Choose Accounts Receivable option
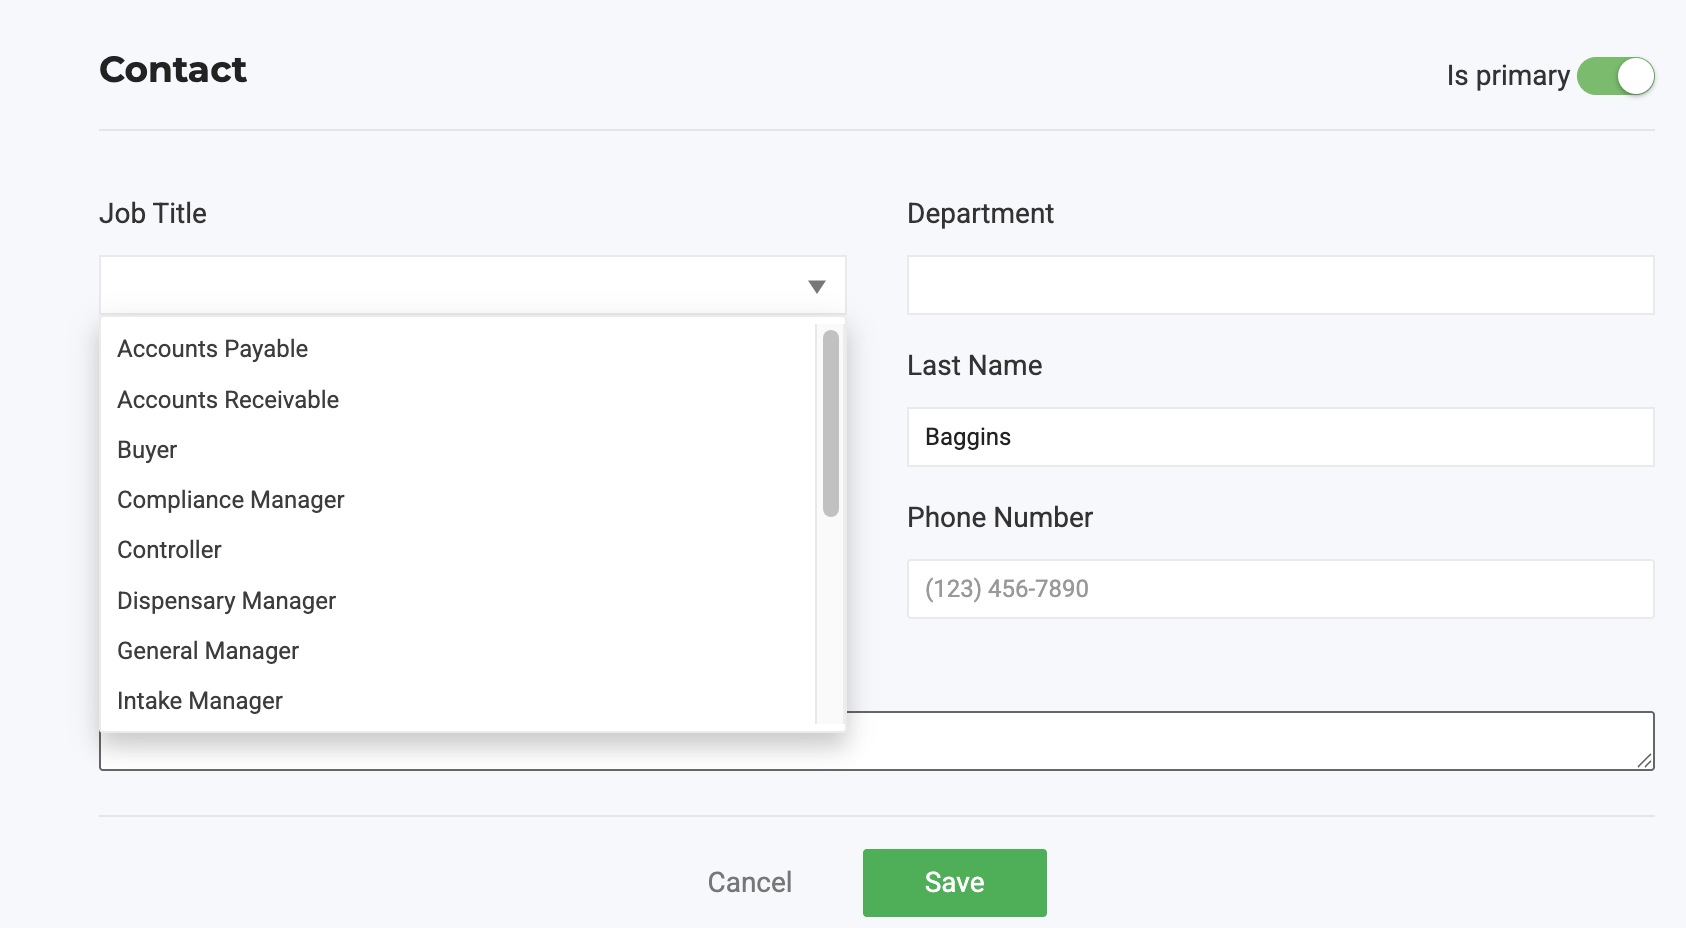 click(228, 400)
